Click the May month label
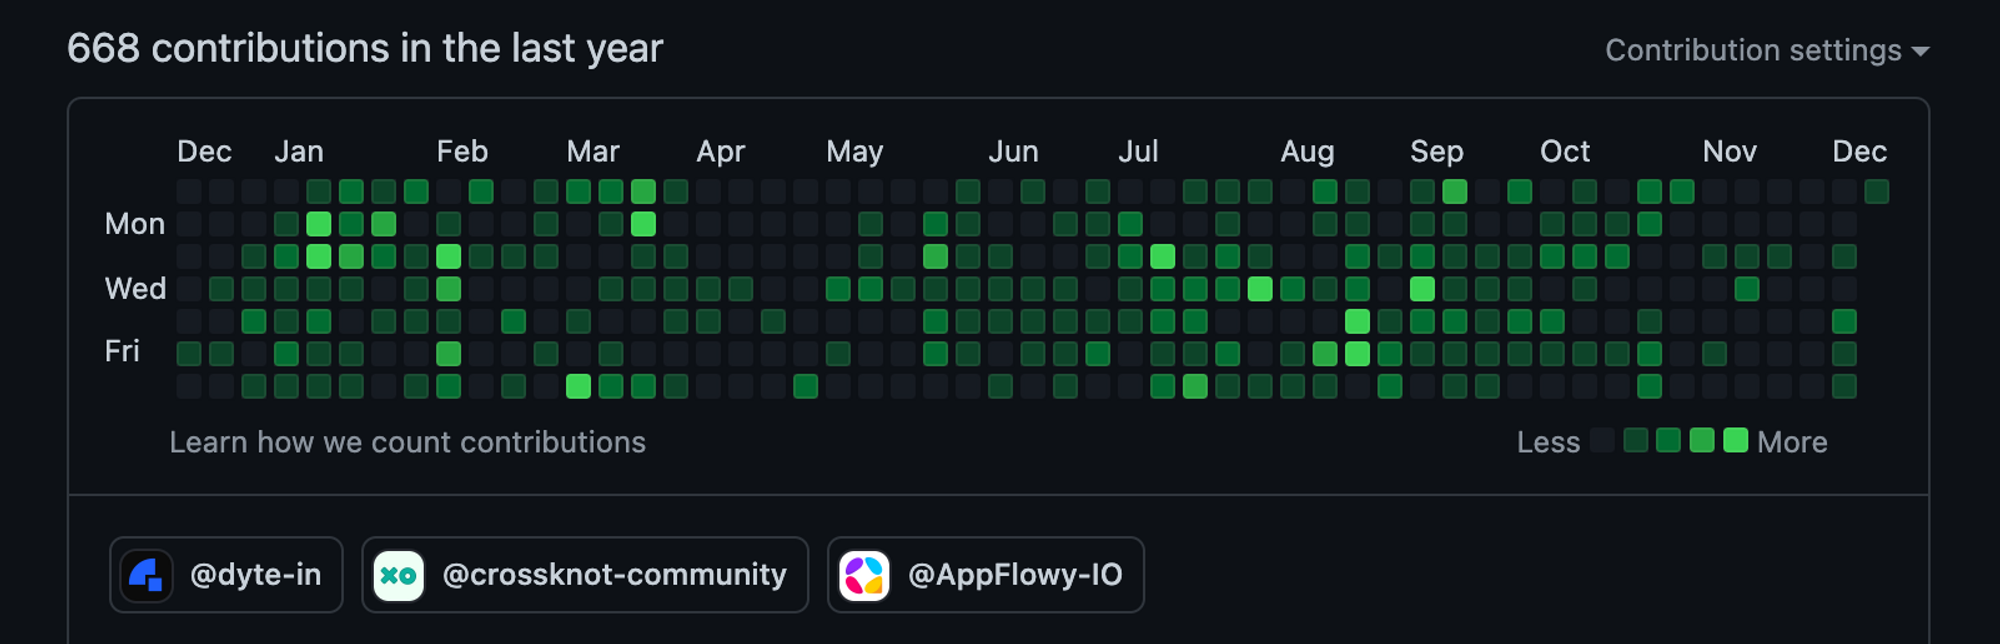 coord(855,151)
